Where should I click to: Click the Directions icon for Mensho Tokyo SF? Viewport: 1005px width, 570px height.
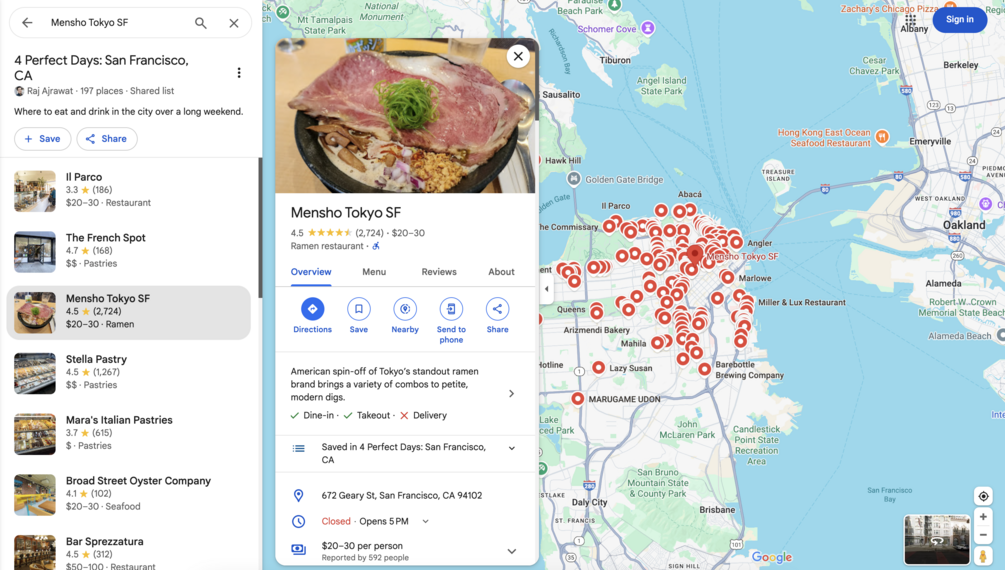(312, 309)
